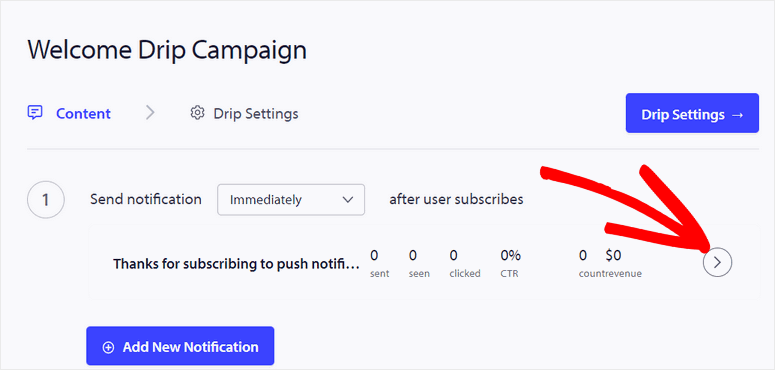Click Add New Notification button

180,346
